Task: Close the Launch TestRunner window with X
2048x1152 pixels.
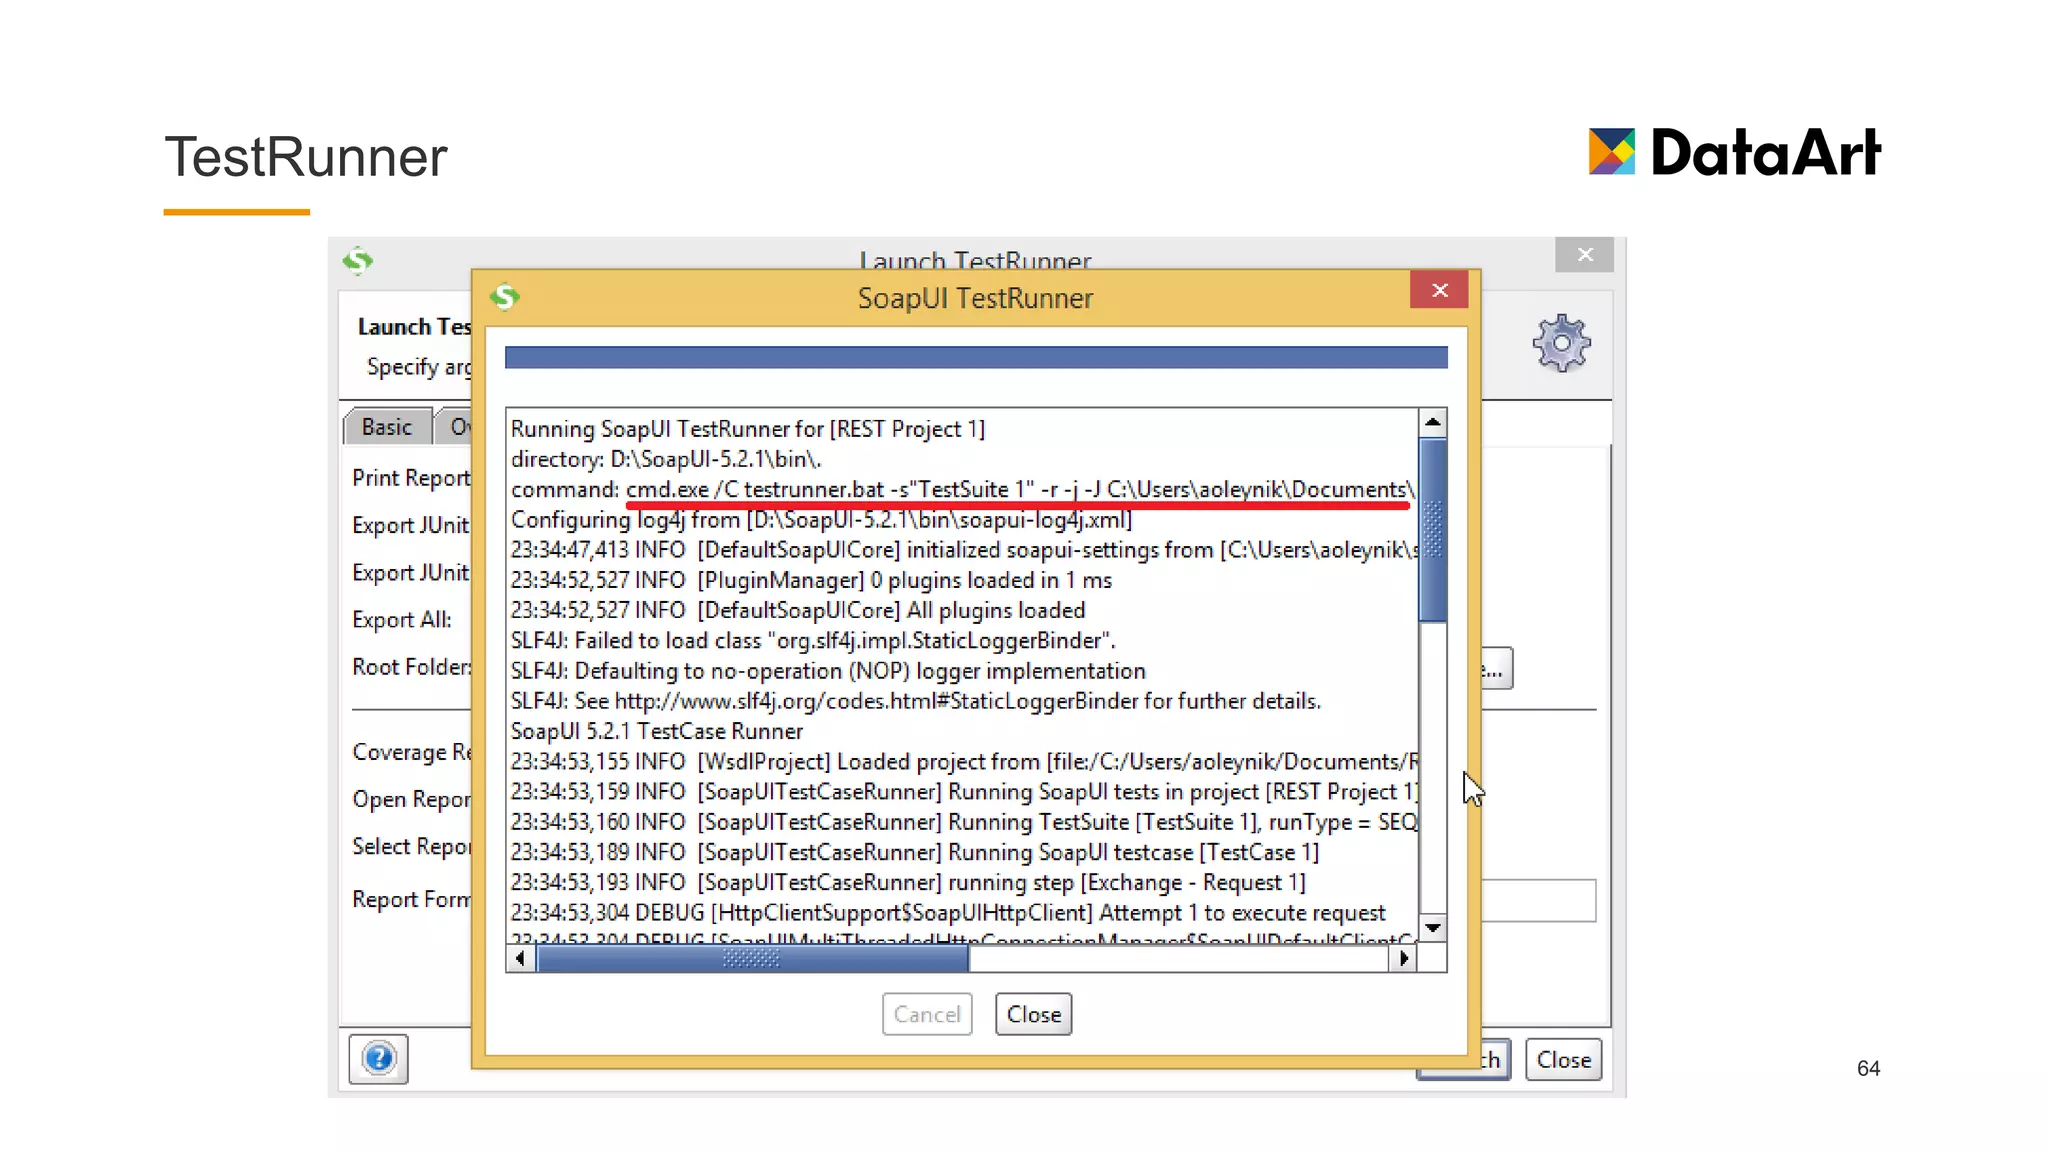Action: coord(1584,255)
